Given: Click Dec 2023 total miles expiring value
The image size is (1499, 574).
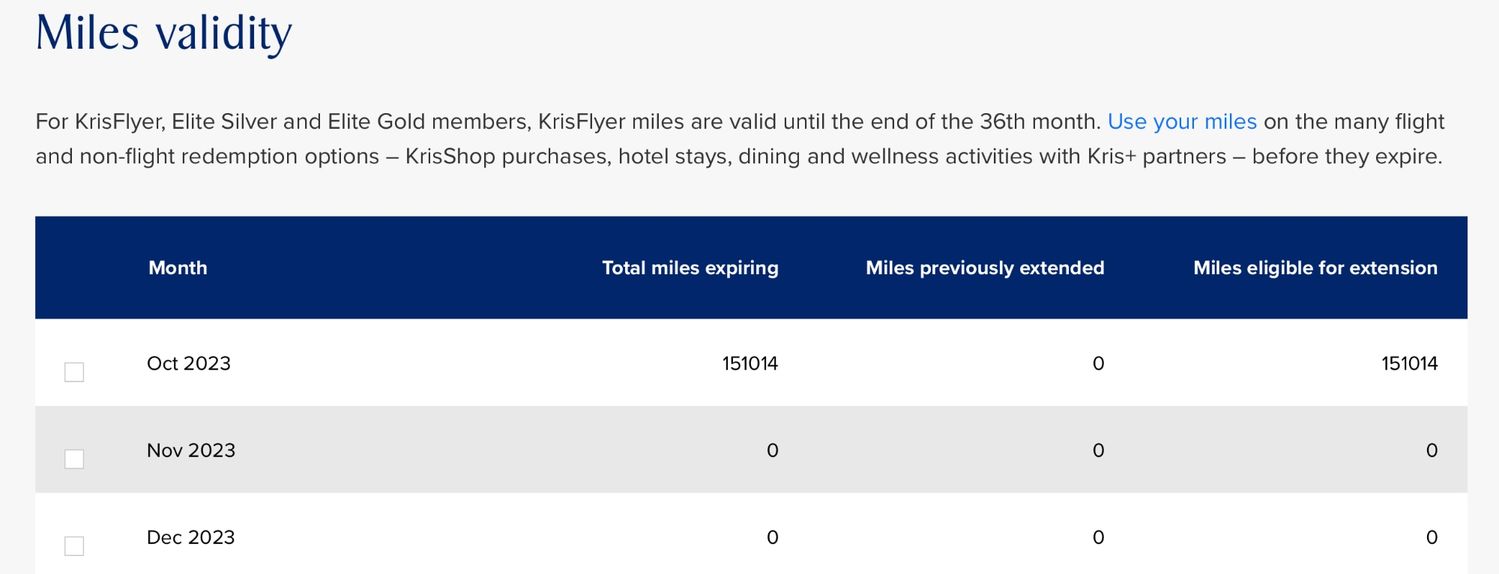Looking at the screenshot, I should tap(772, 537).
